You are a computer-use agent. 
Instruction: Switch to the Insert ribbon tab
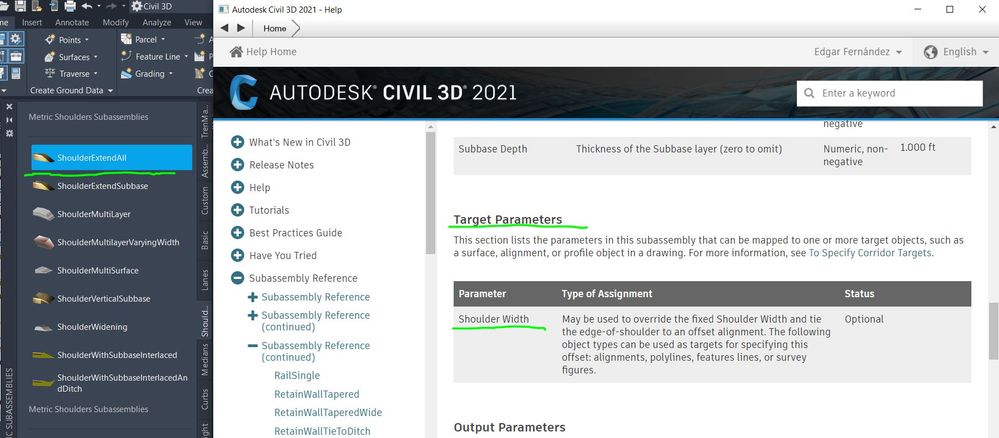pyautogui.click(x=32, y=22)
